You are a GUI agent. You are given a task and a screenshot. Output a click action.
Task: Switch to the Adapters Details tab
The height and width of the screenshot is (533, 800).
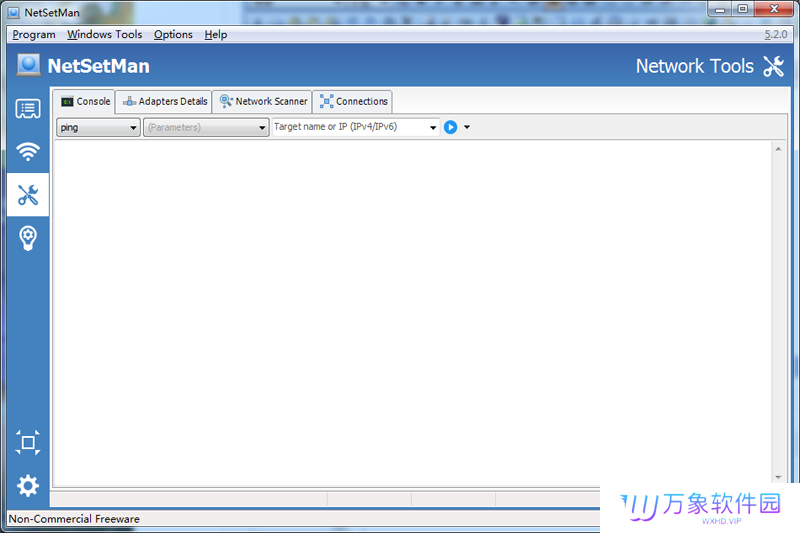[164, 101]
